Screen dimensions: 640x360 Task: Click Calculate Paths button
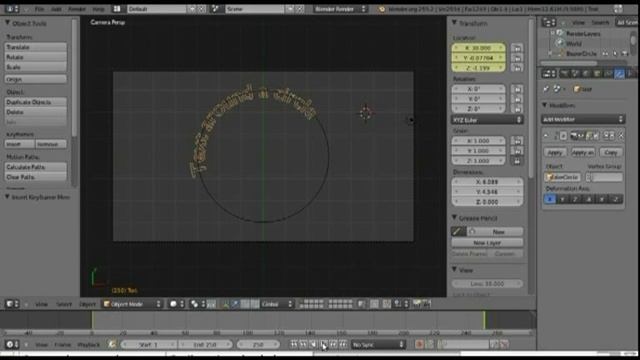click(36, 167)
